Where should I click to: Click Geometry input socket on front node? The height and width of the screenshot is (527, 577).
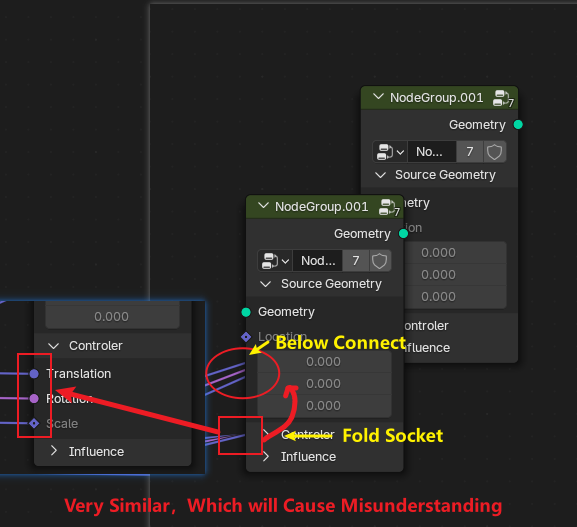[x=246, y=312]
